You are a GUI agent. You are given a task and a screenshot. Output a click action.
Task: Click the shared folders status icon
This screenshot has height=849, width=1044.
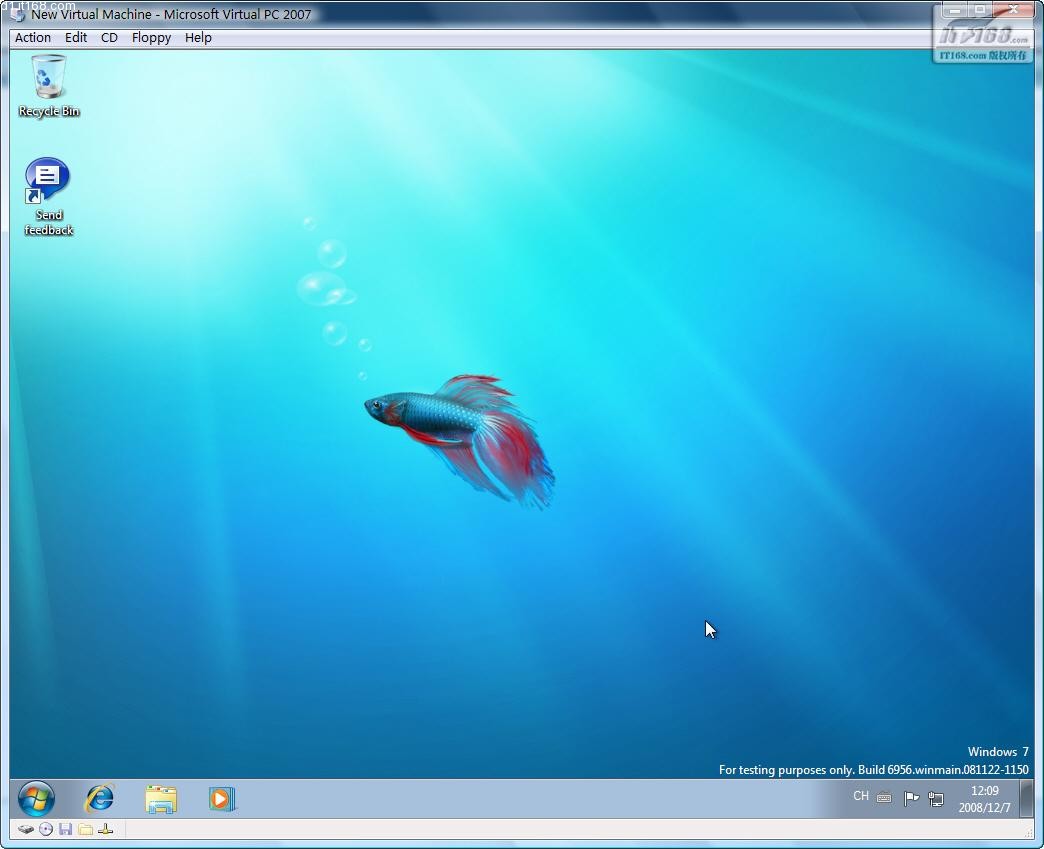tap(85, 830)
